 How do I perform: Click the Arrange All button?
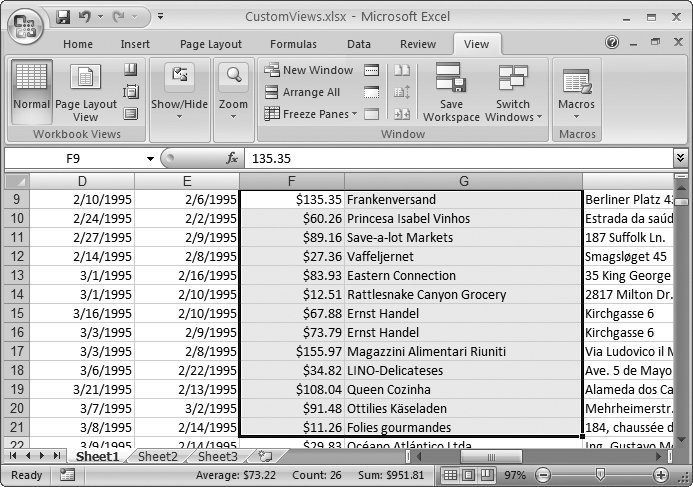pyautogui.click(x=303, y=92)
